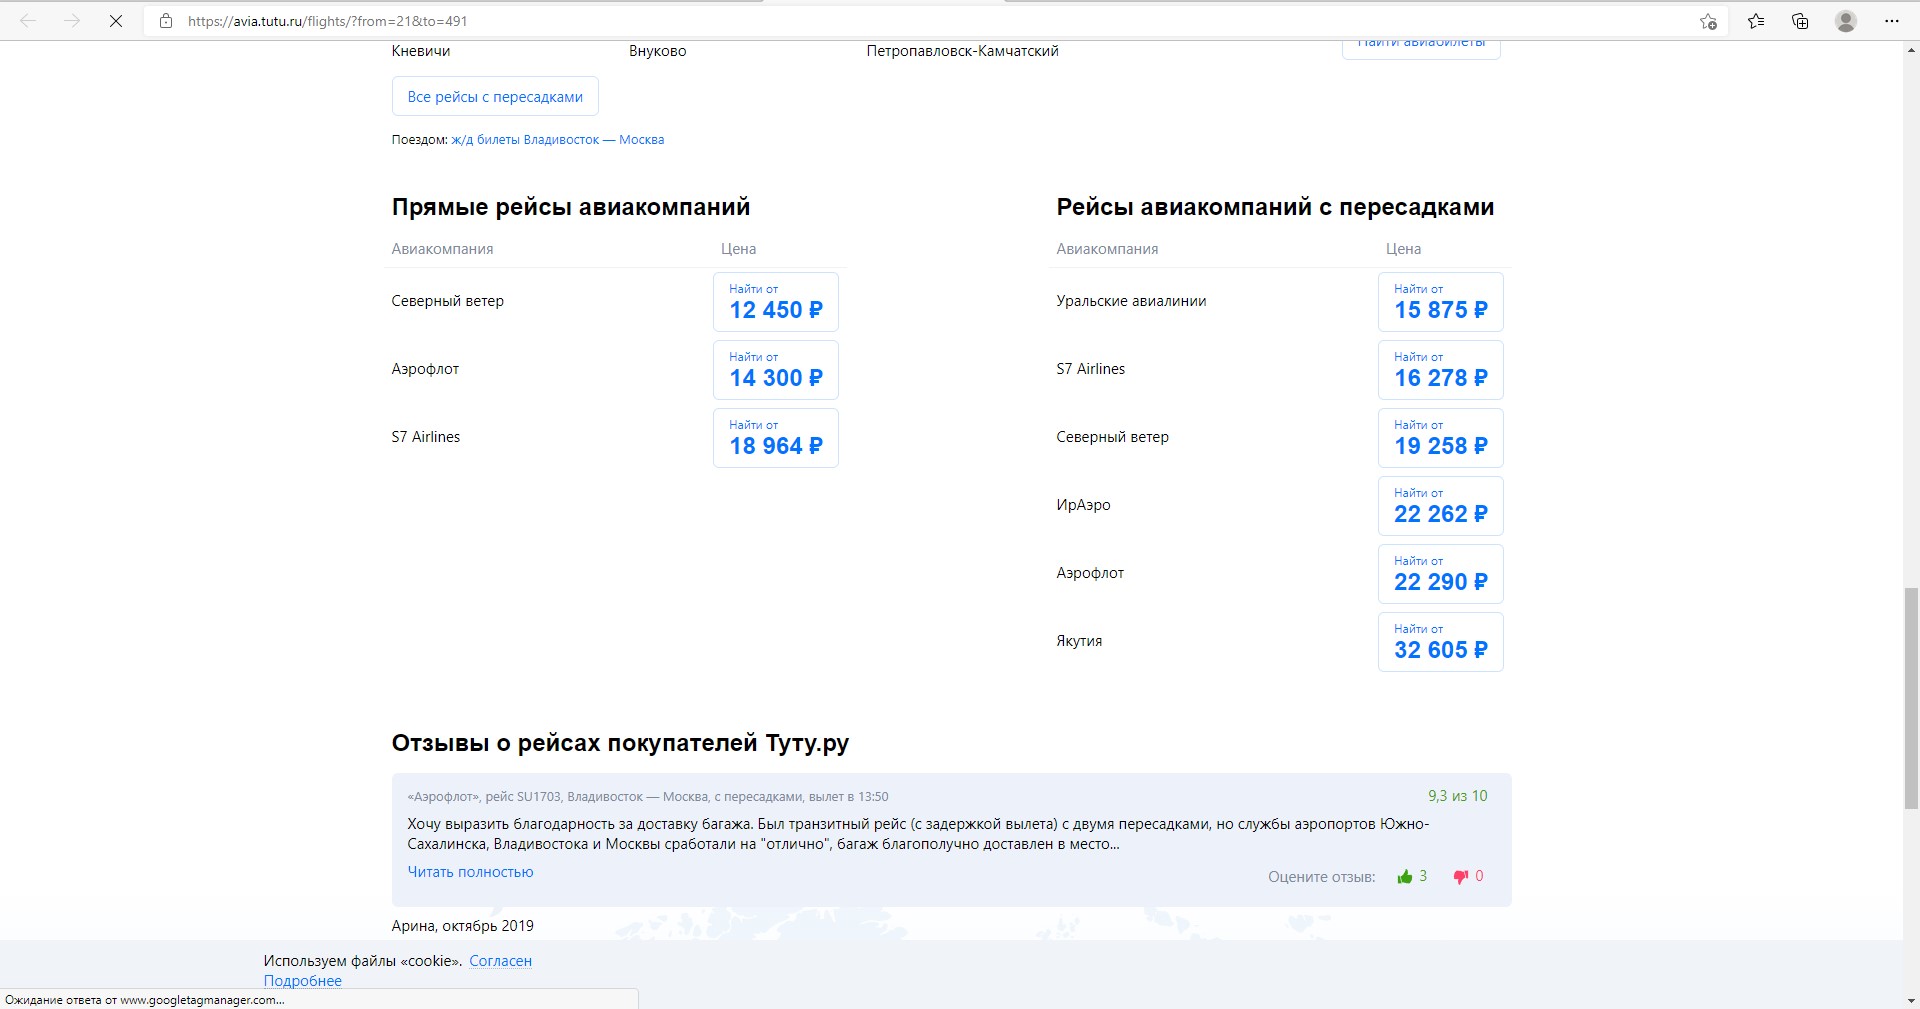View site security lock information
The image size is (1920, 1009).
[x=166, y=21]
